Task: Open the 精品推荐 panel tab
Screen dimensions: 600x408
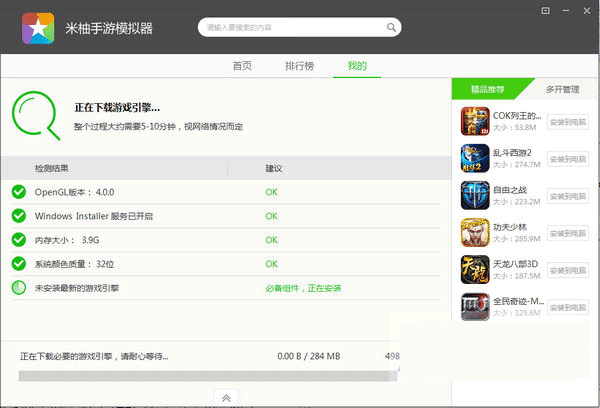Action: point(487,89)
